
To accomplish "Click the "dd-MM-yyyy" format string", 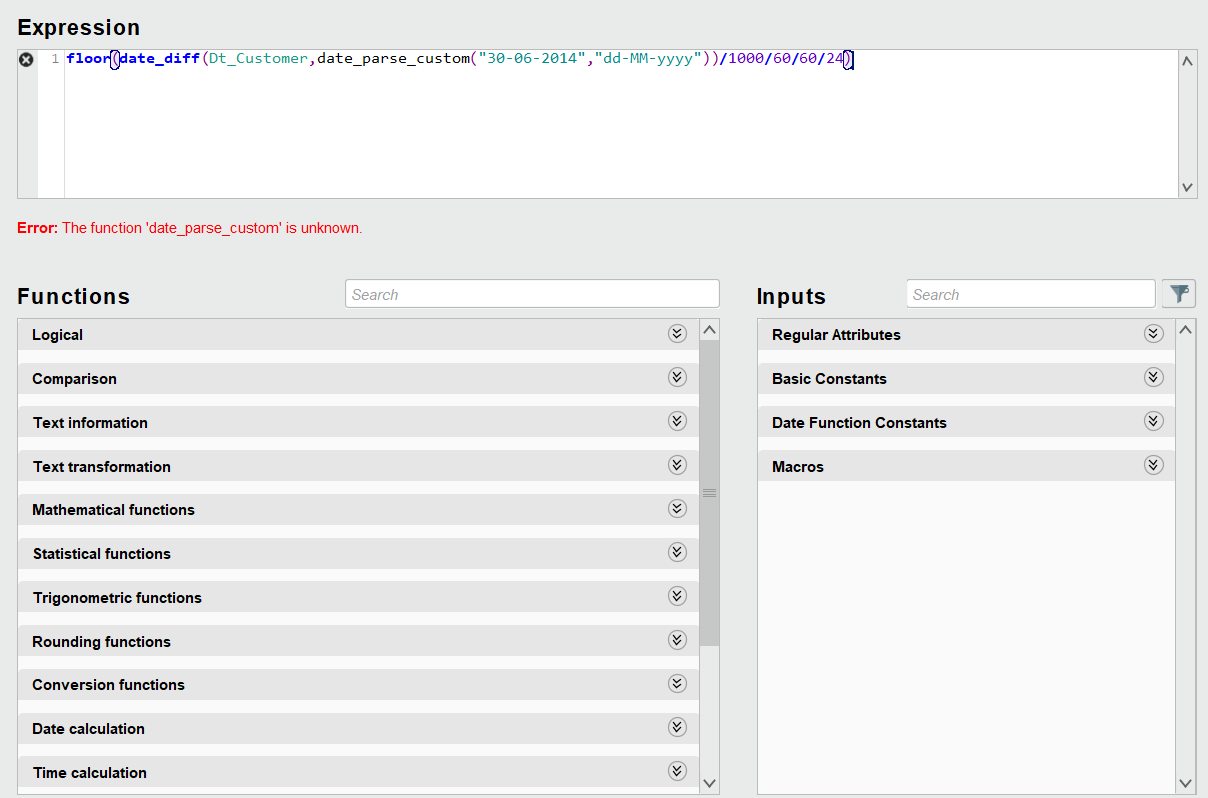I will click(x=648, y=59).
